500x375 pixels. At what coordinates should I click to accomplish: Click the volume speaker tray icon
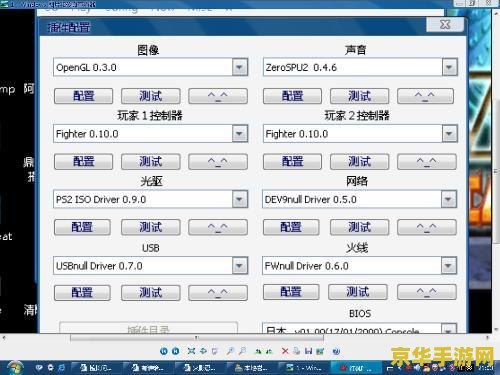pyautogui.click(x=417, y=368)
